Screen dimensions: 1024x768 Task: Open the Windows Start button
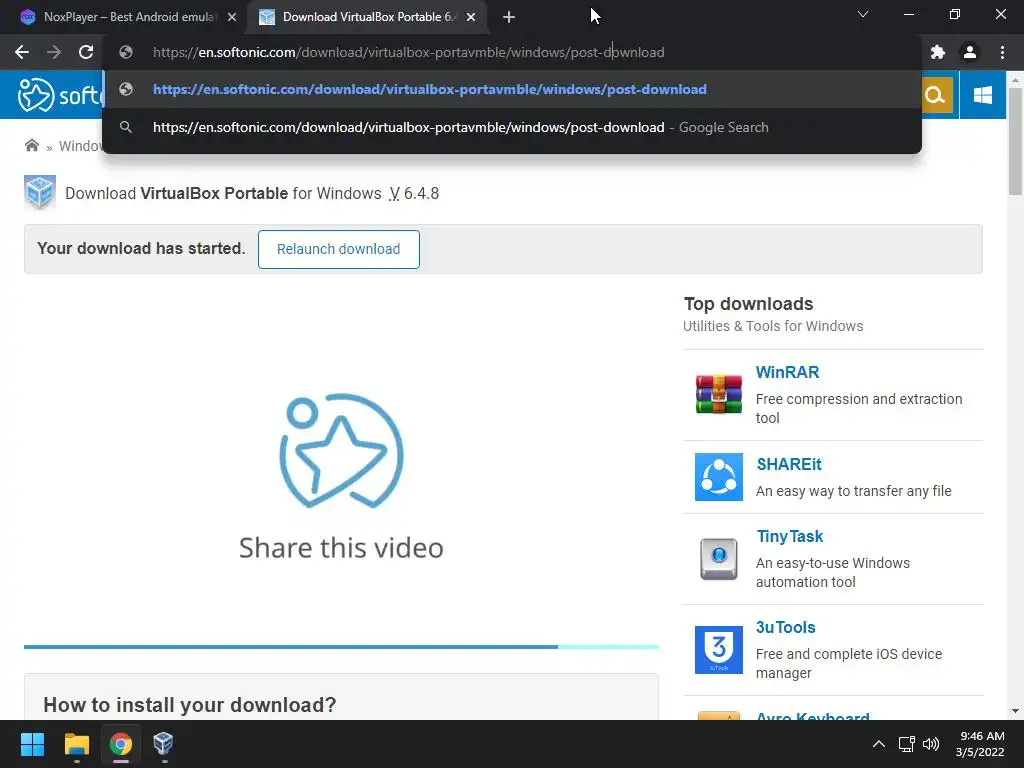32,744
